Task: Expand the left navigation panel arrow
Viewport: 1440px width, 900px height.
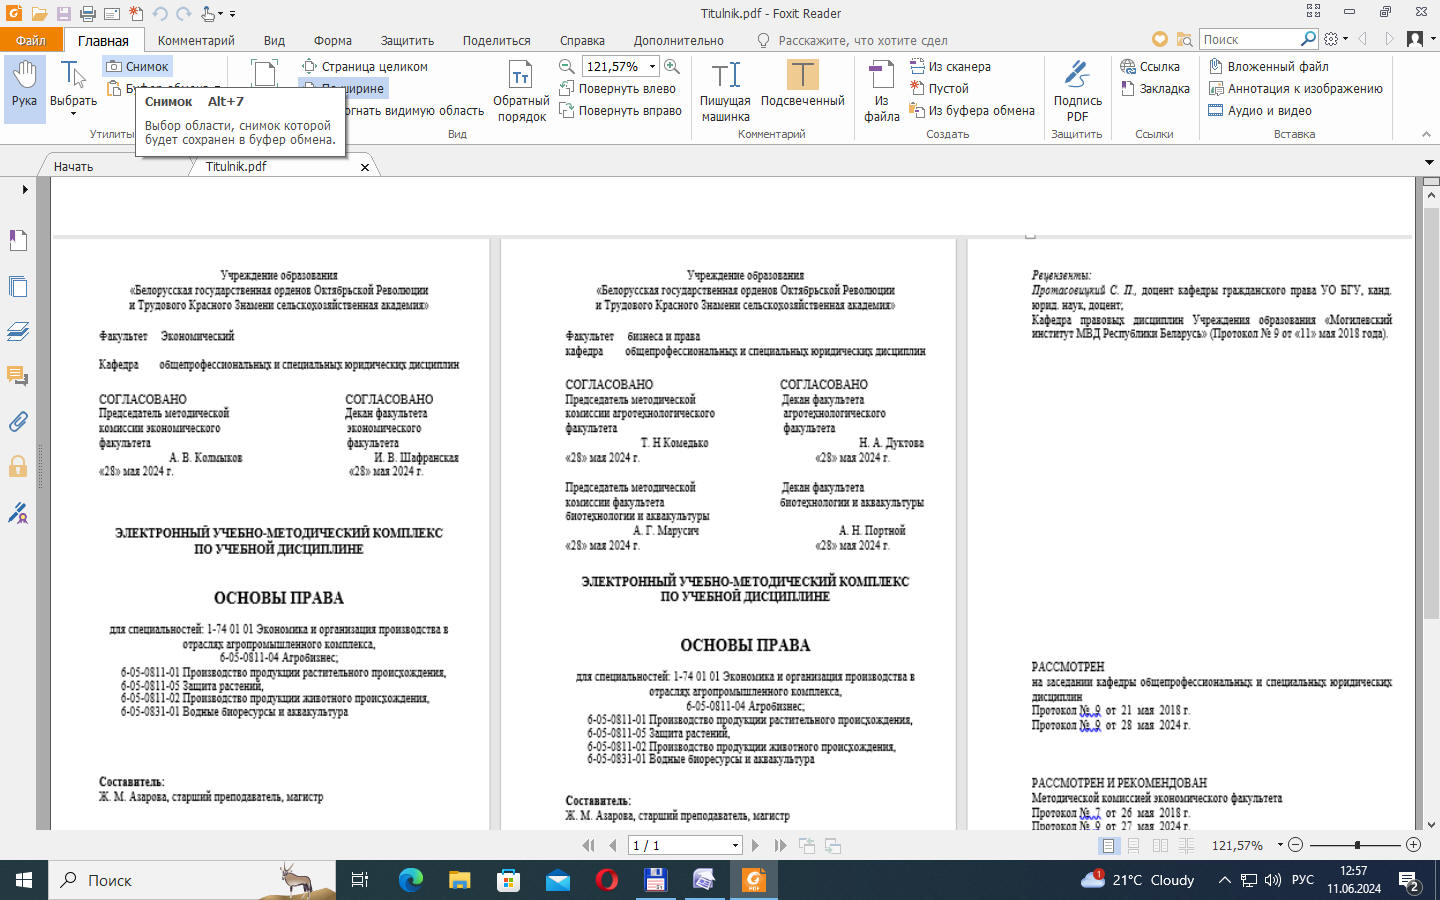Action: point(25,189)
